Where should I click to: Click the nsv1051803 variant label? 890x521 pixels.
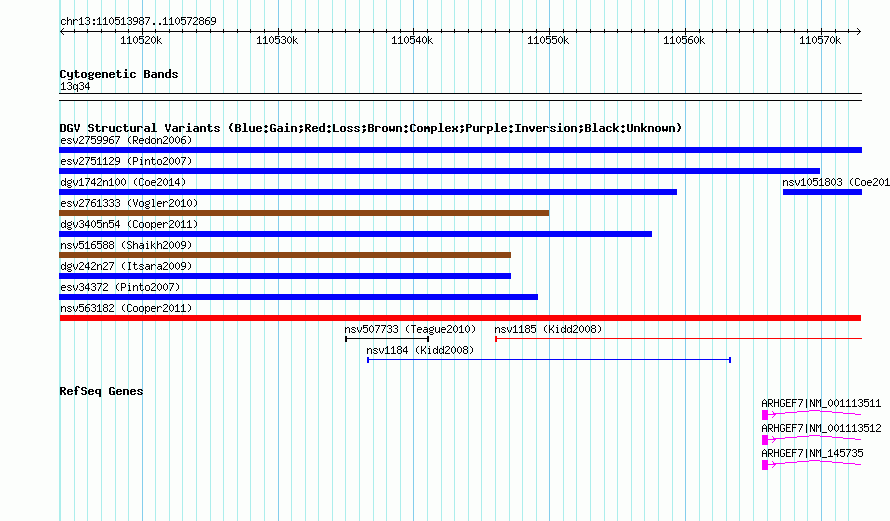[x=836, y=182]
